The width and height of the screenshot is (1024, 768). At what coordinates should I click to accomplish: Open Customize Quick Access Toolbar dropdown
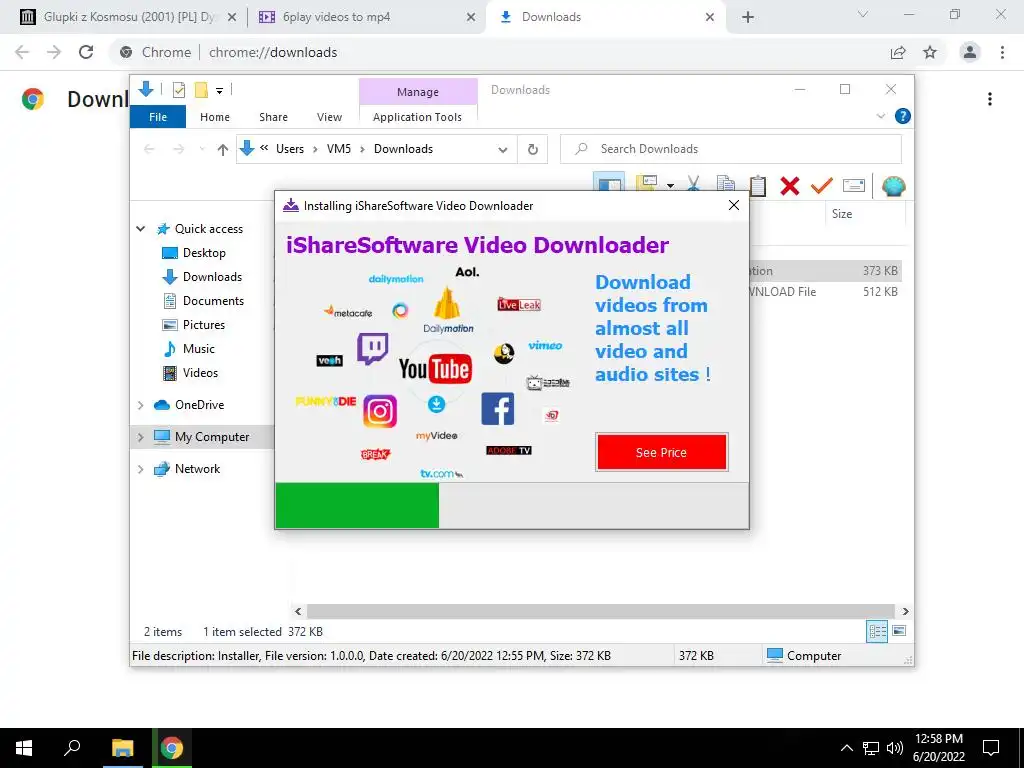point(219,91)
